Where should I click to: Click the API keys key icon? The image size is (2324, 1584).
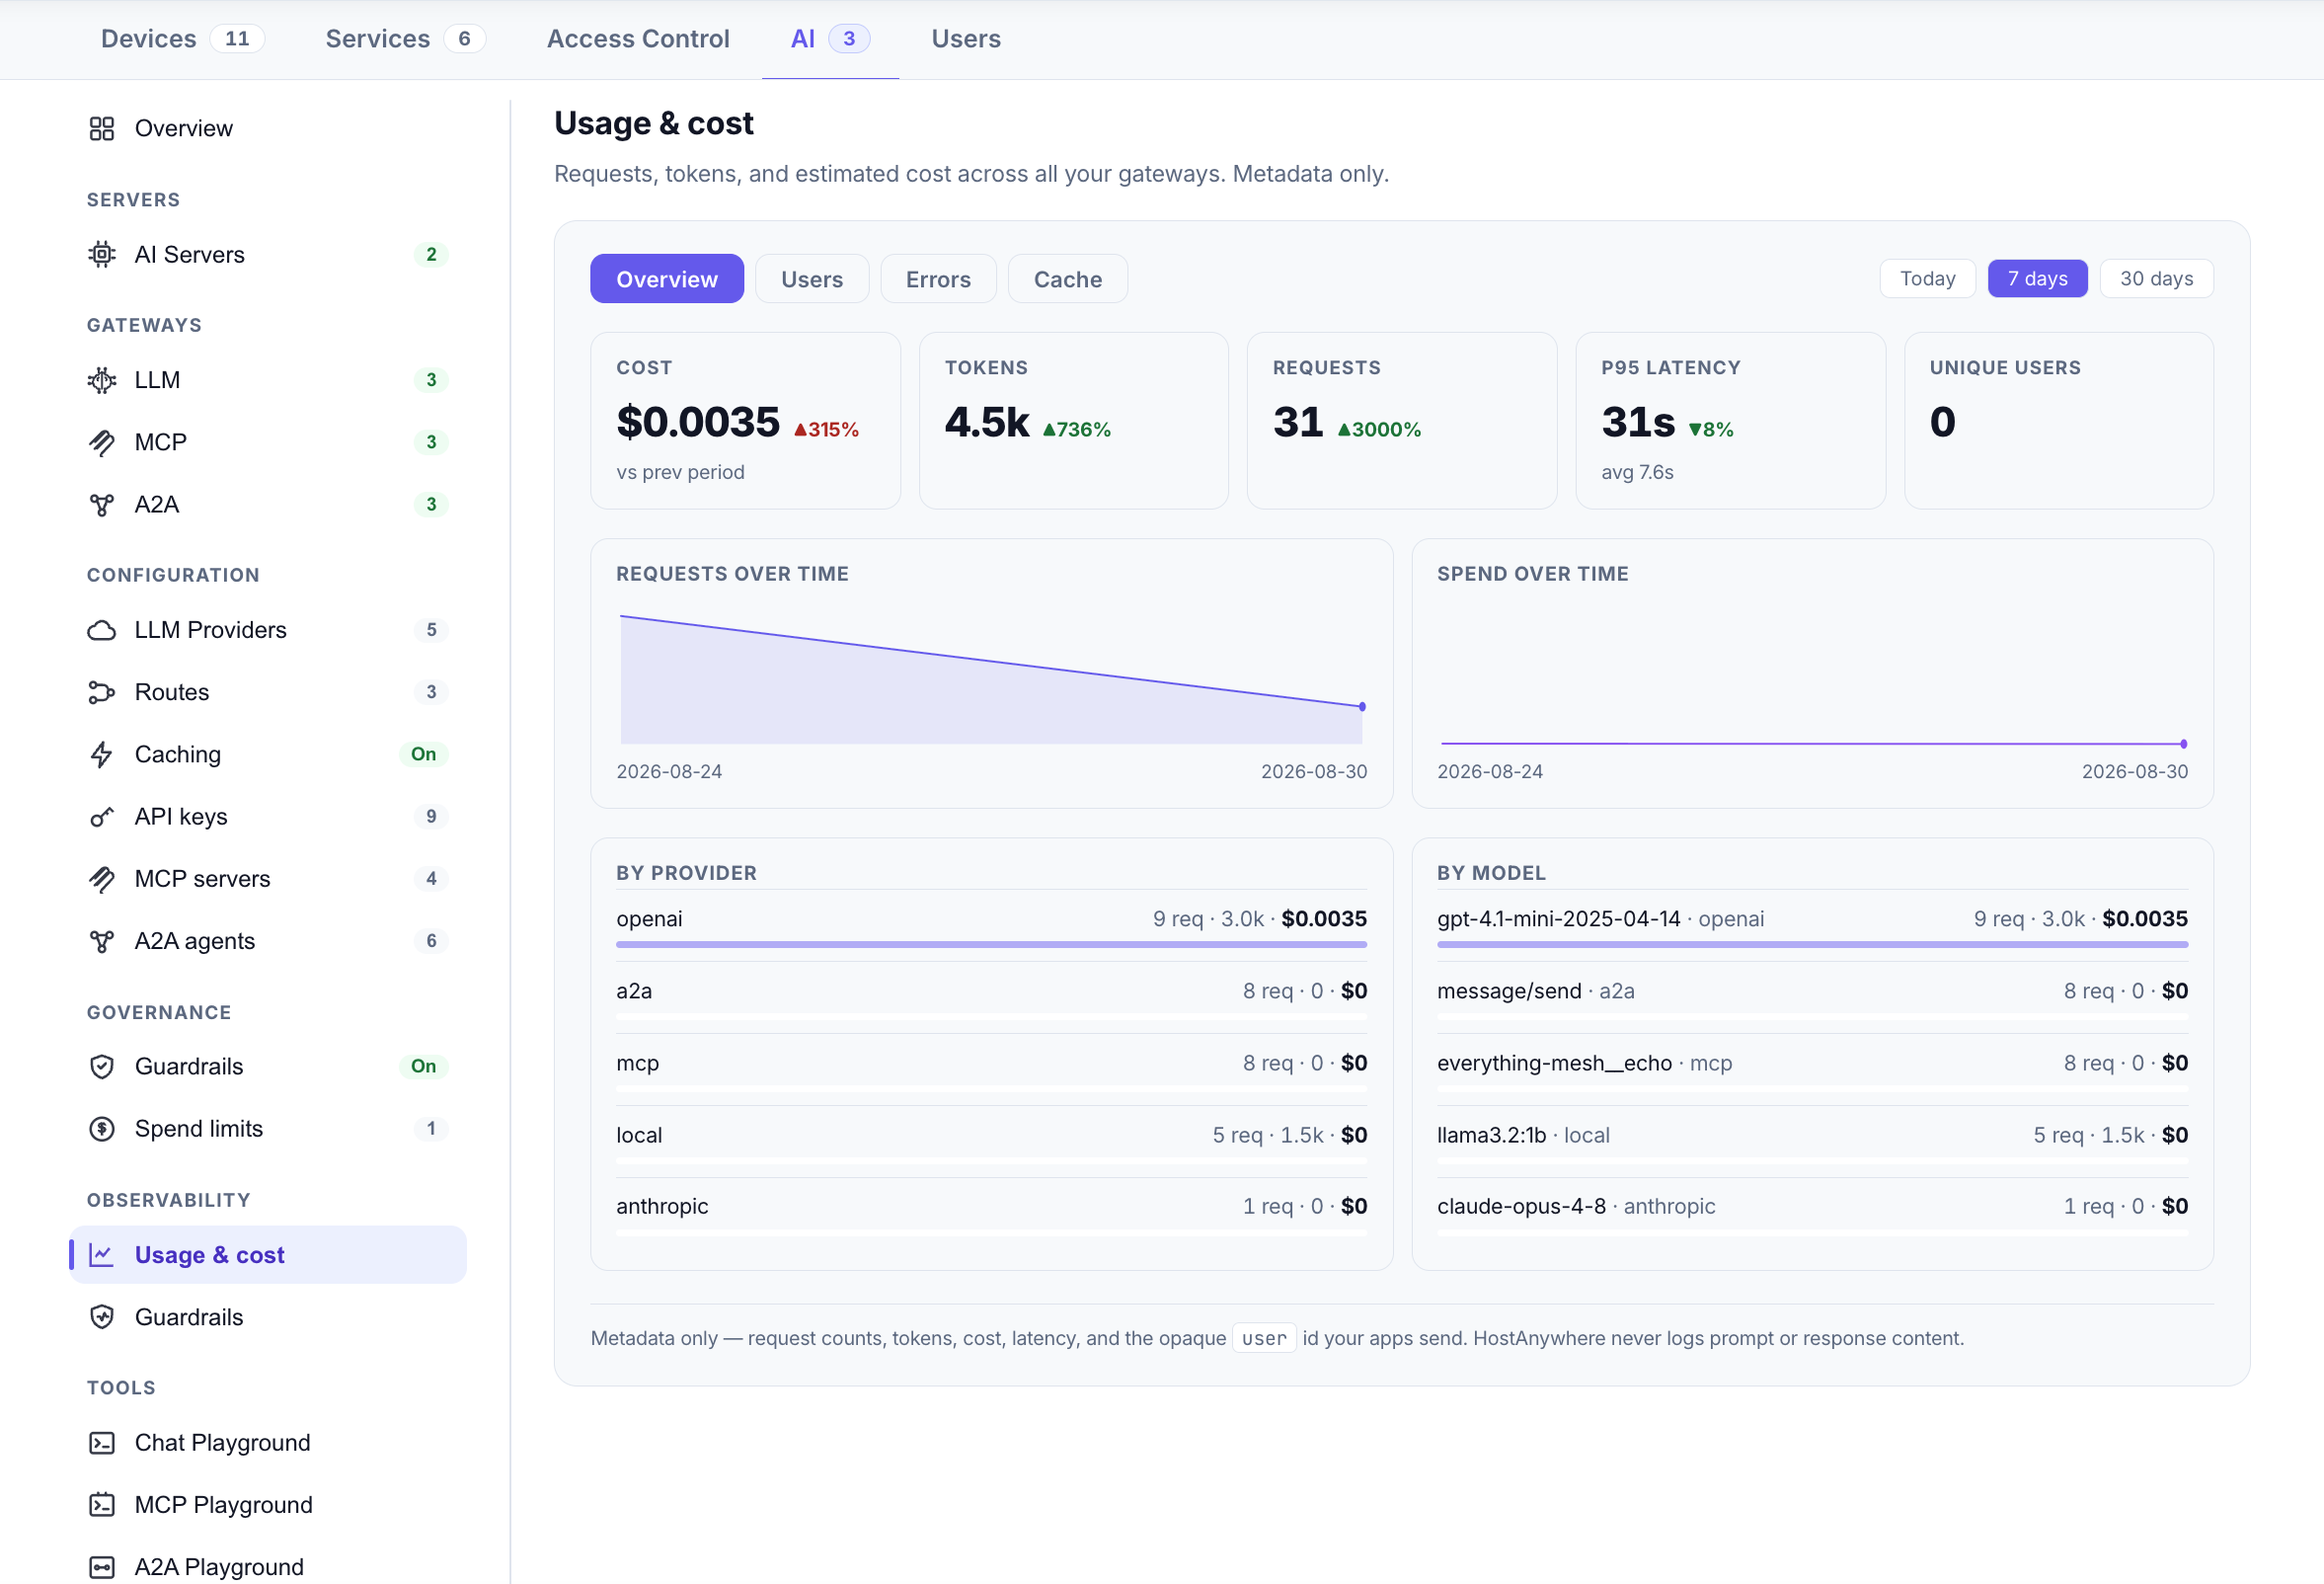click(x=102, y=817)
